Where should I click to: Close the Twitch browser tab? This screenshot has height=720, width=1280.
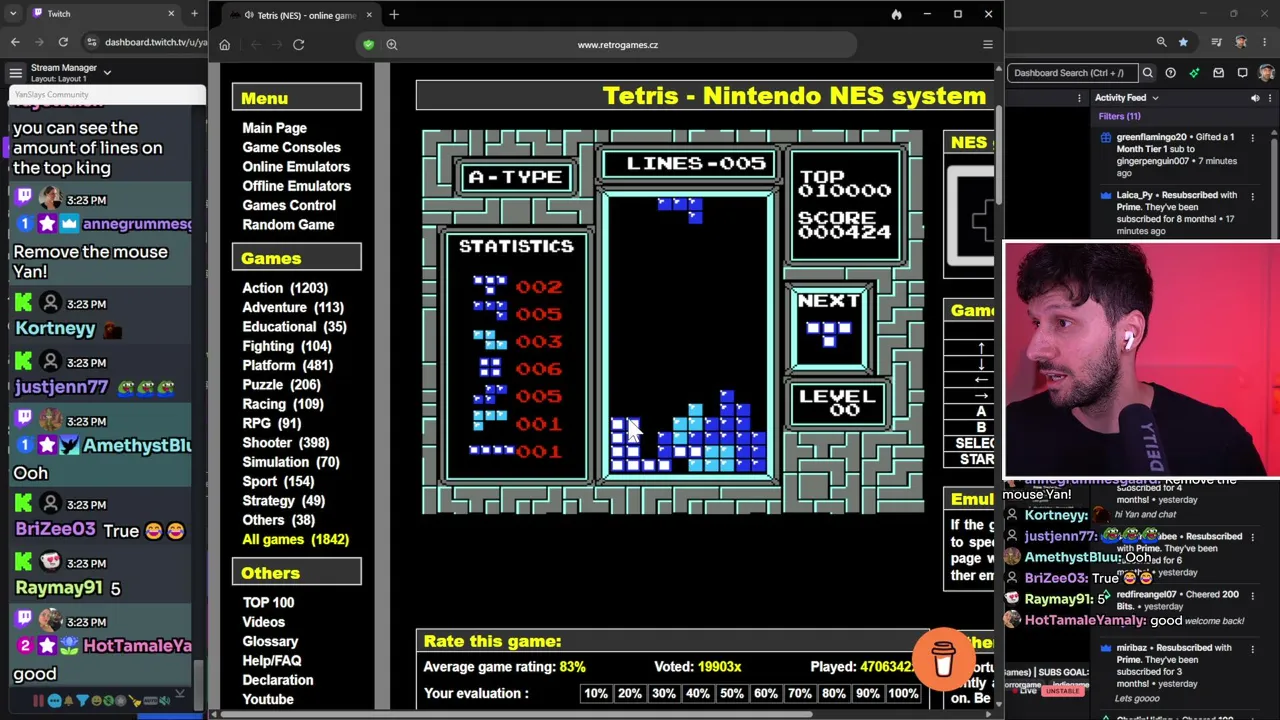coord(171,14)
